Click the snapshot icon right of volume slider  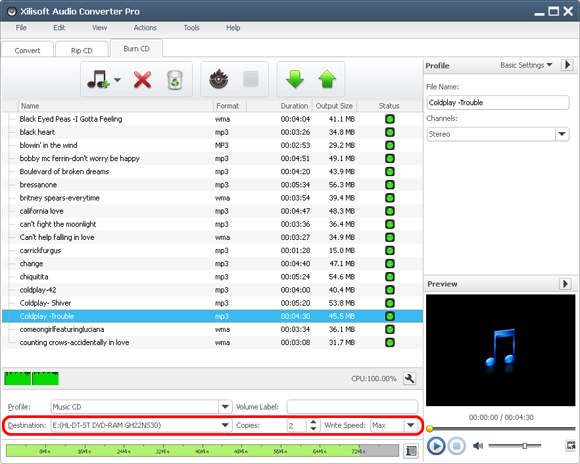click(571, 445)
